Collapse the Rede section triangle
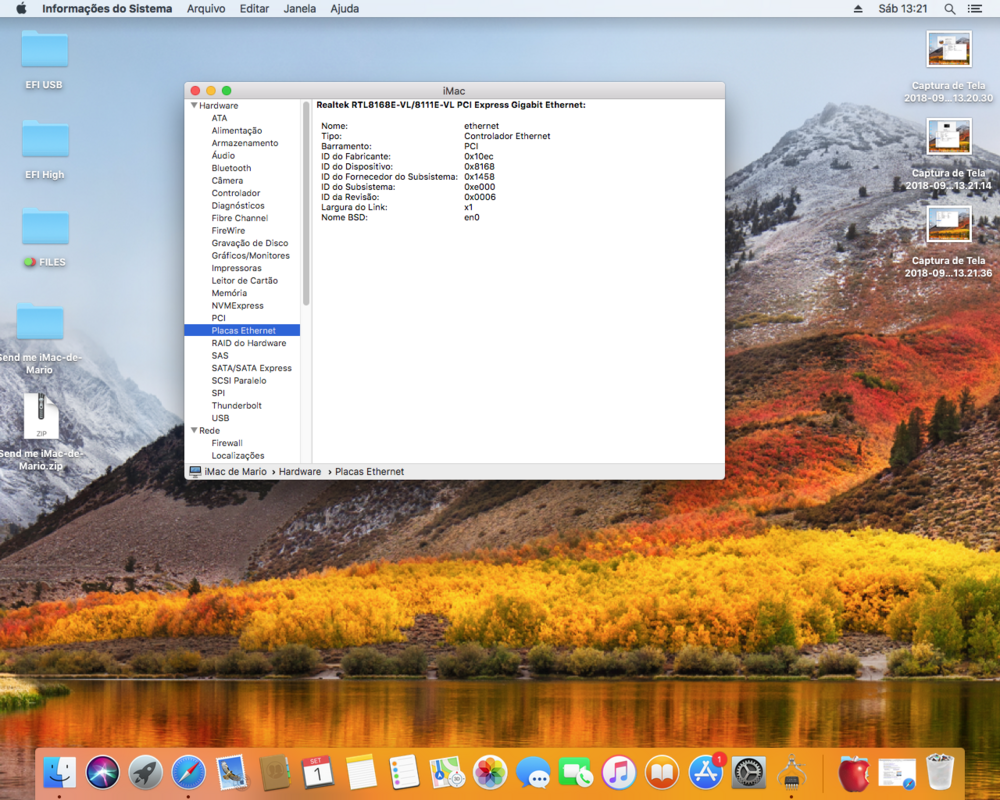 [194, 431]
